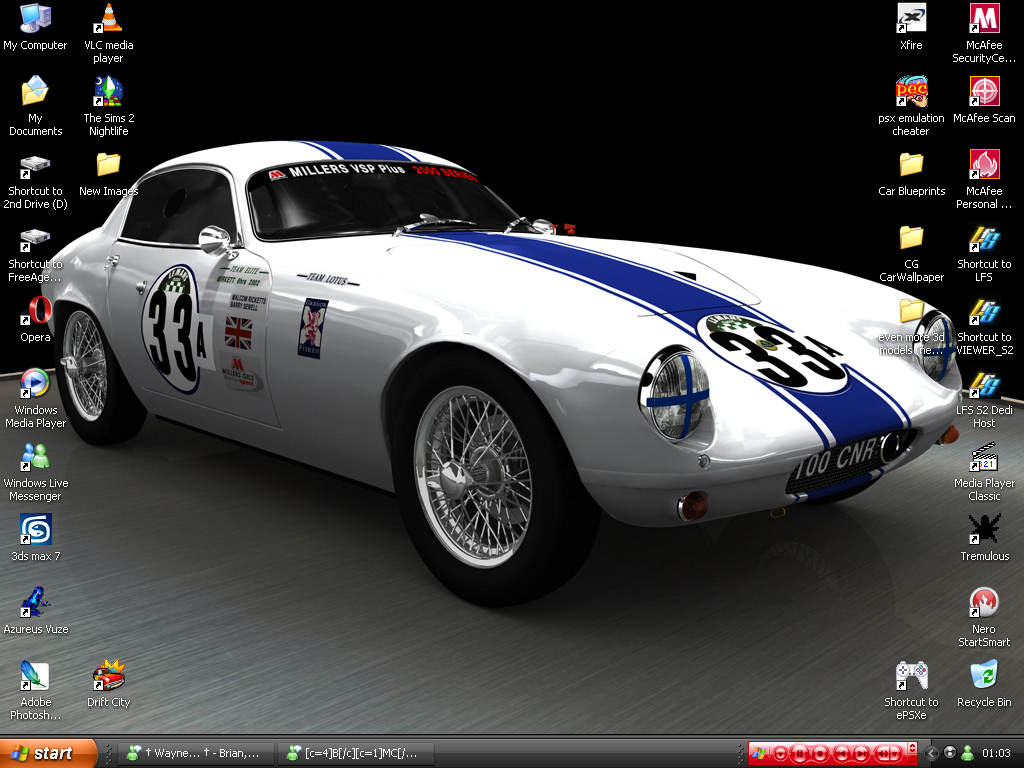Viewport: 1024px width, 768px height.
Task: Select Windows Media Player desktop icon
Action: click(x=35, y=398)
